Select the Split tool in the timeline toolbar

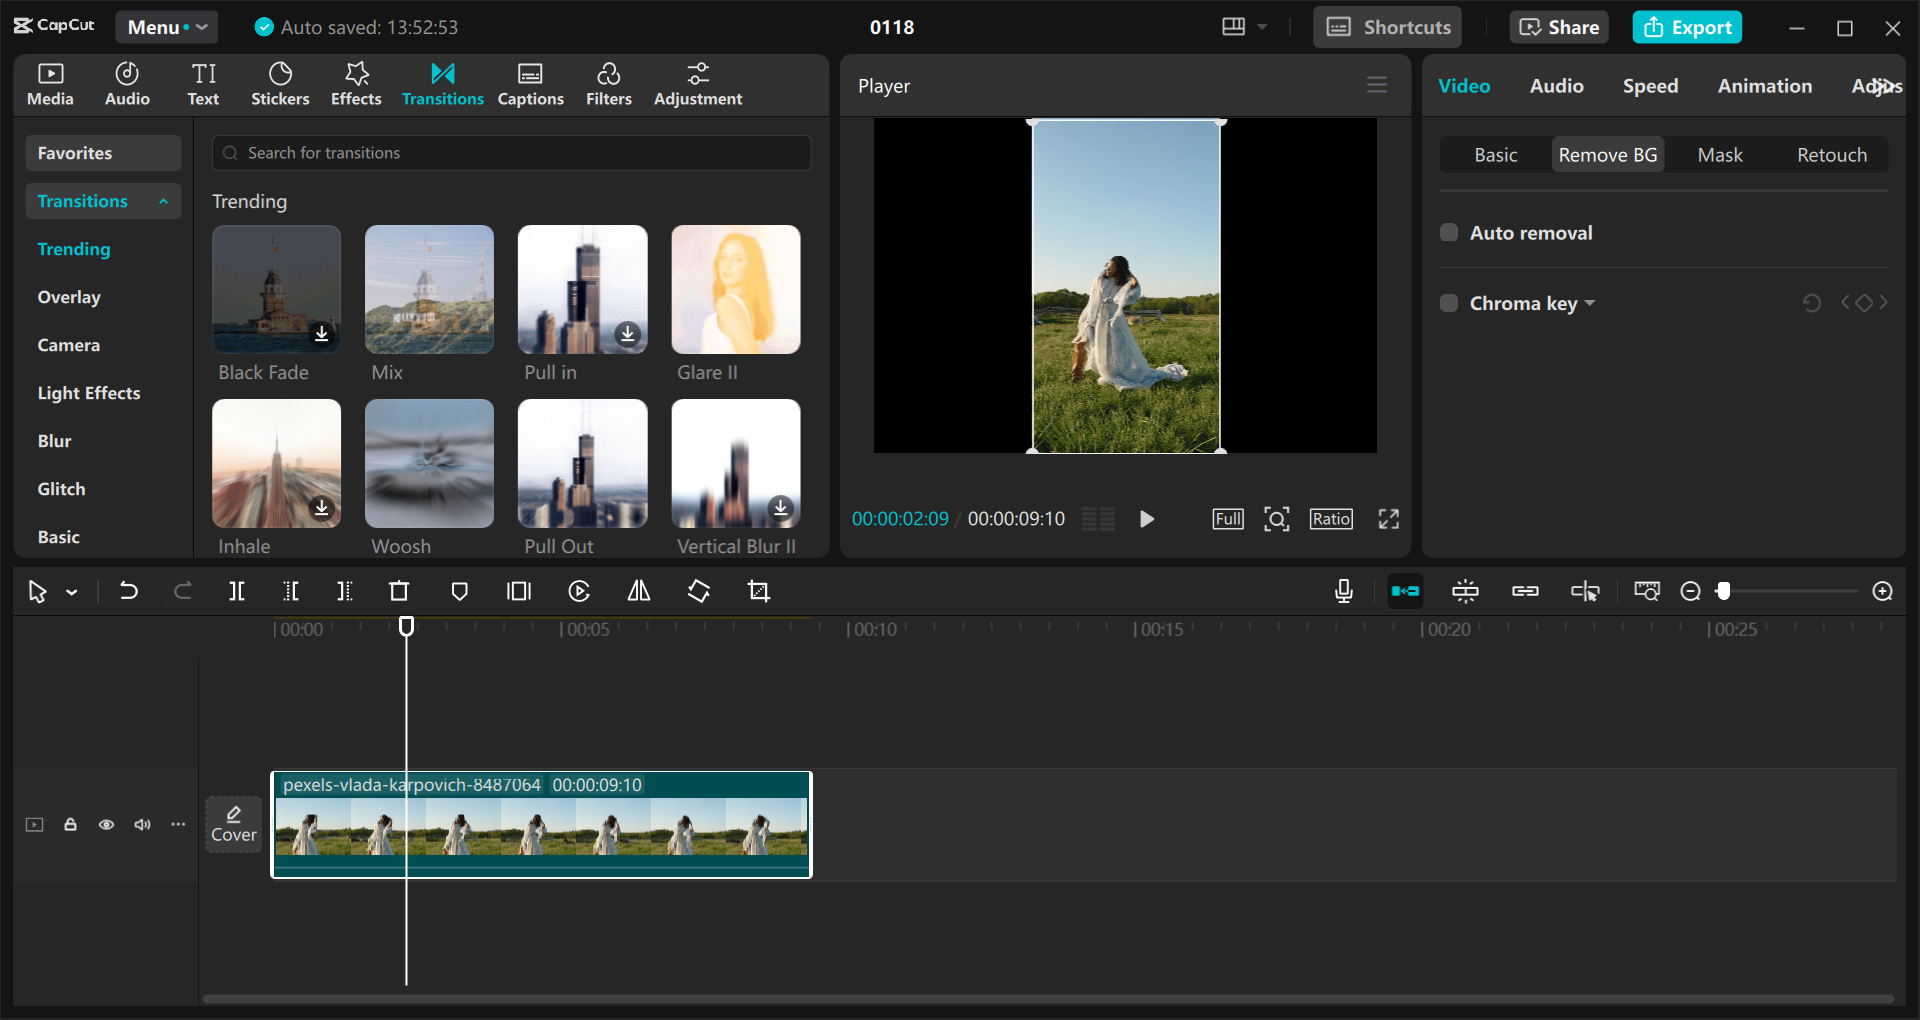237,591
